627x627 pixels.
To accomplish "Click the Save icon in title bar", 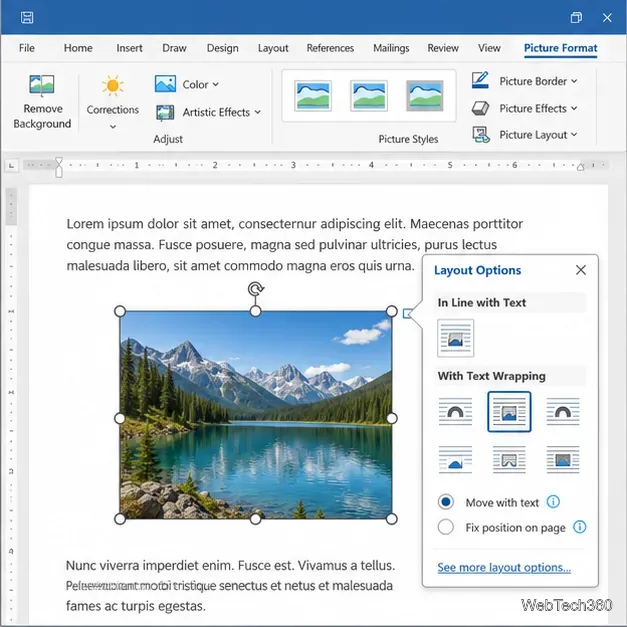I will pos(27,18).
